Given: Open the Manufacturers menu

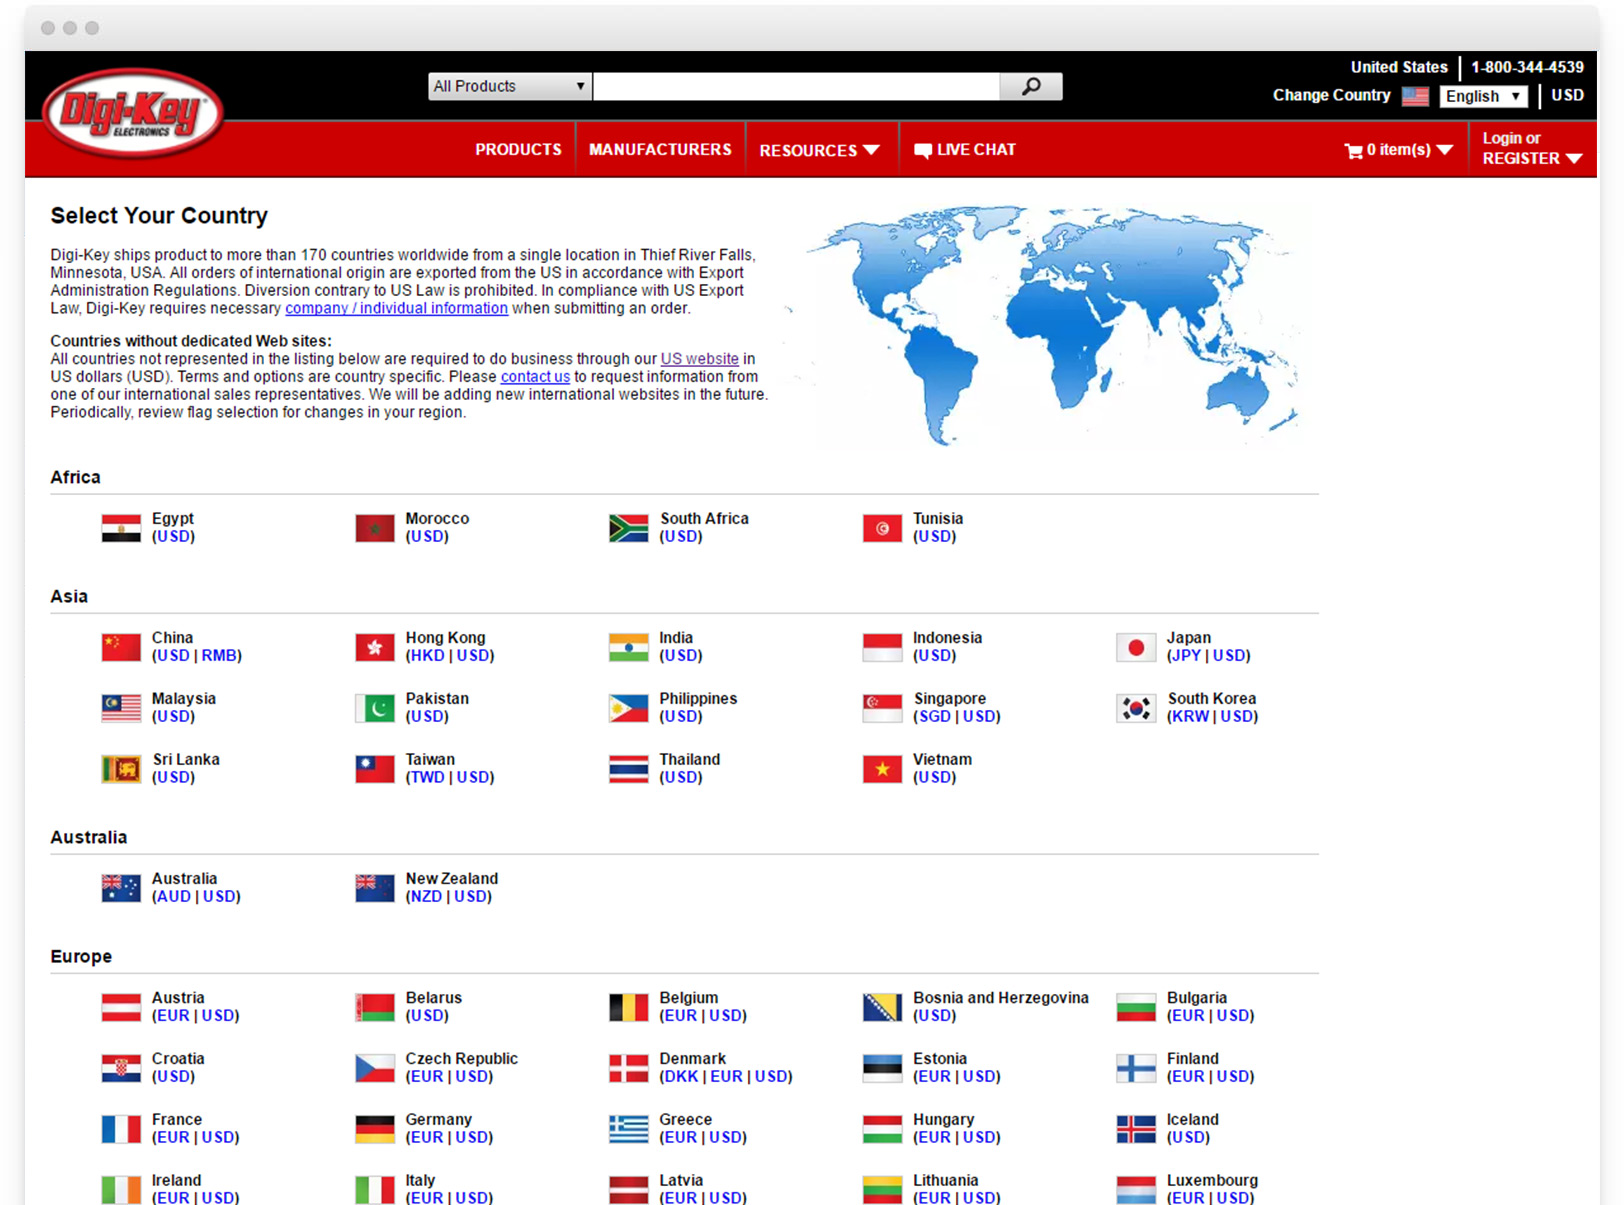Looking at the screenshot, I should 660,149.
